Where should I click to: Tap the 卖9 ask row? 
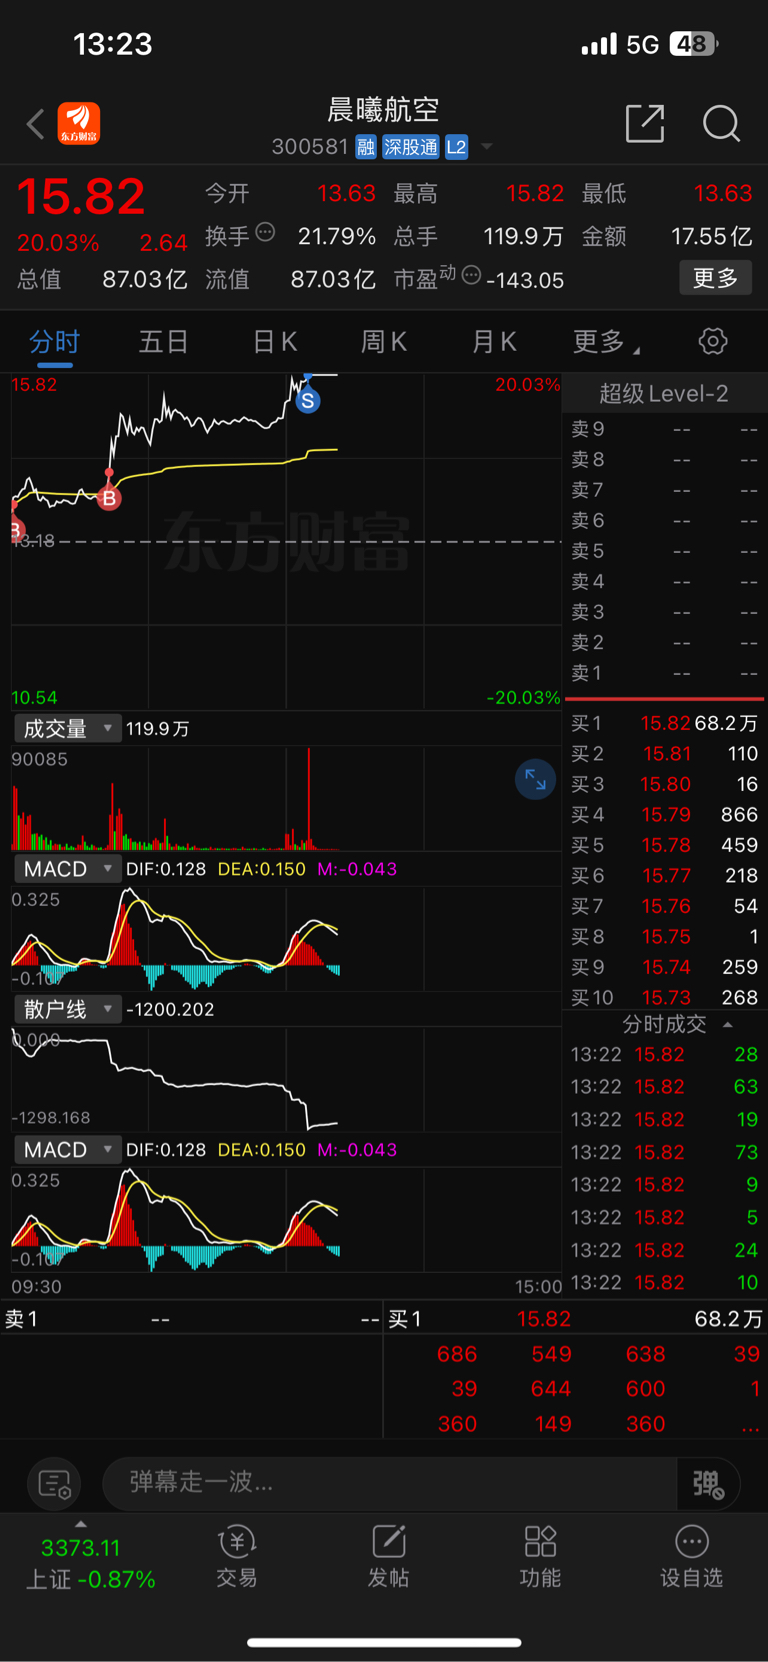[664, 429]
